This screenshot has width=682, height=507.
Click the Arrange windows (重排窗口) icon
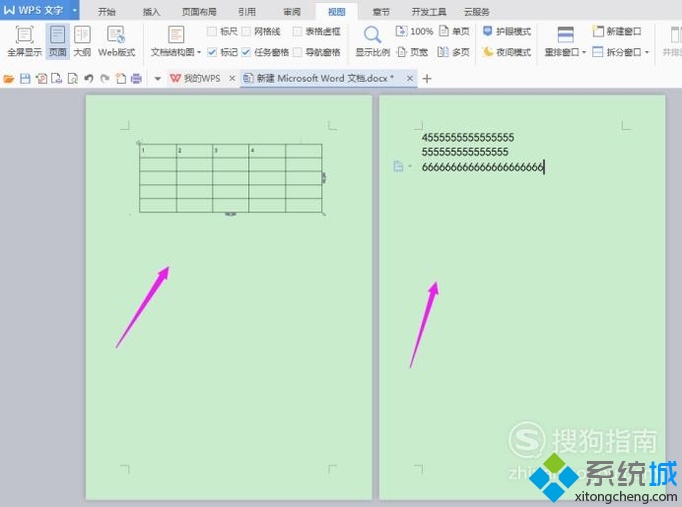565,34
